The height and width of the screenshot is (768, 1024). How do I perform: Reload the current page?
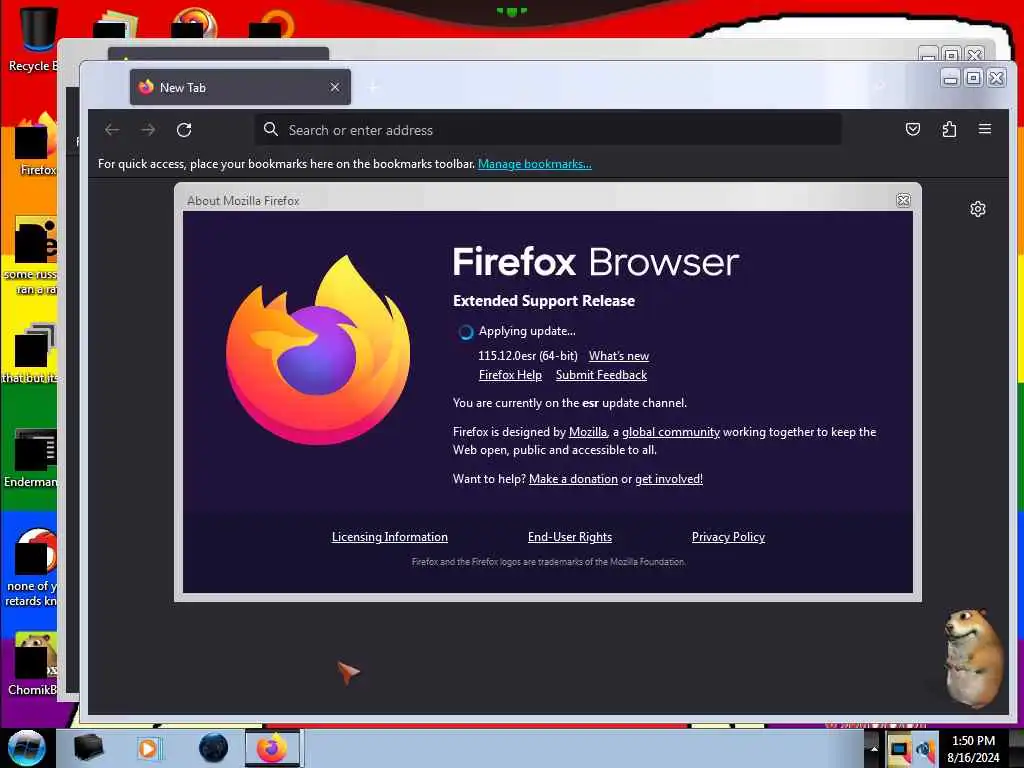coord(184,130)
